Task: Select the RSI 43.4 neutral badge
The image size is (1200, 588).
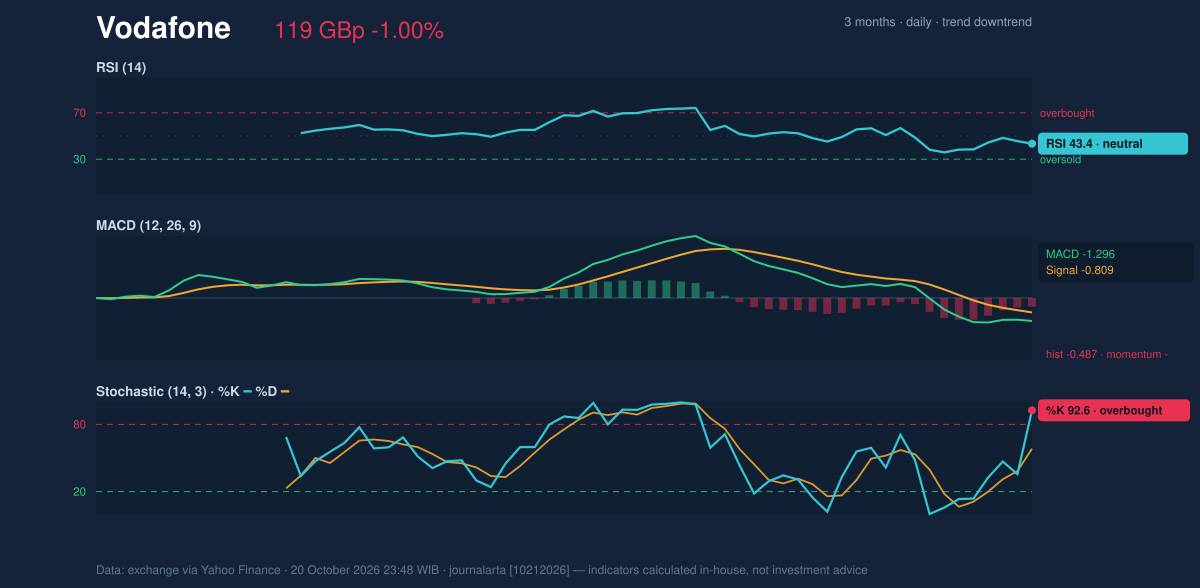Action: 1113,144
